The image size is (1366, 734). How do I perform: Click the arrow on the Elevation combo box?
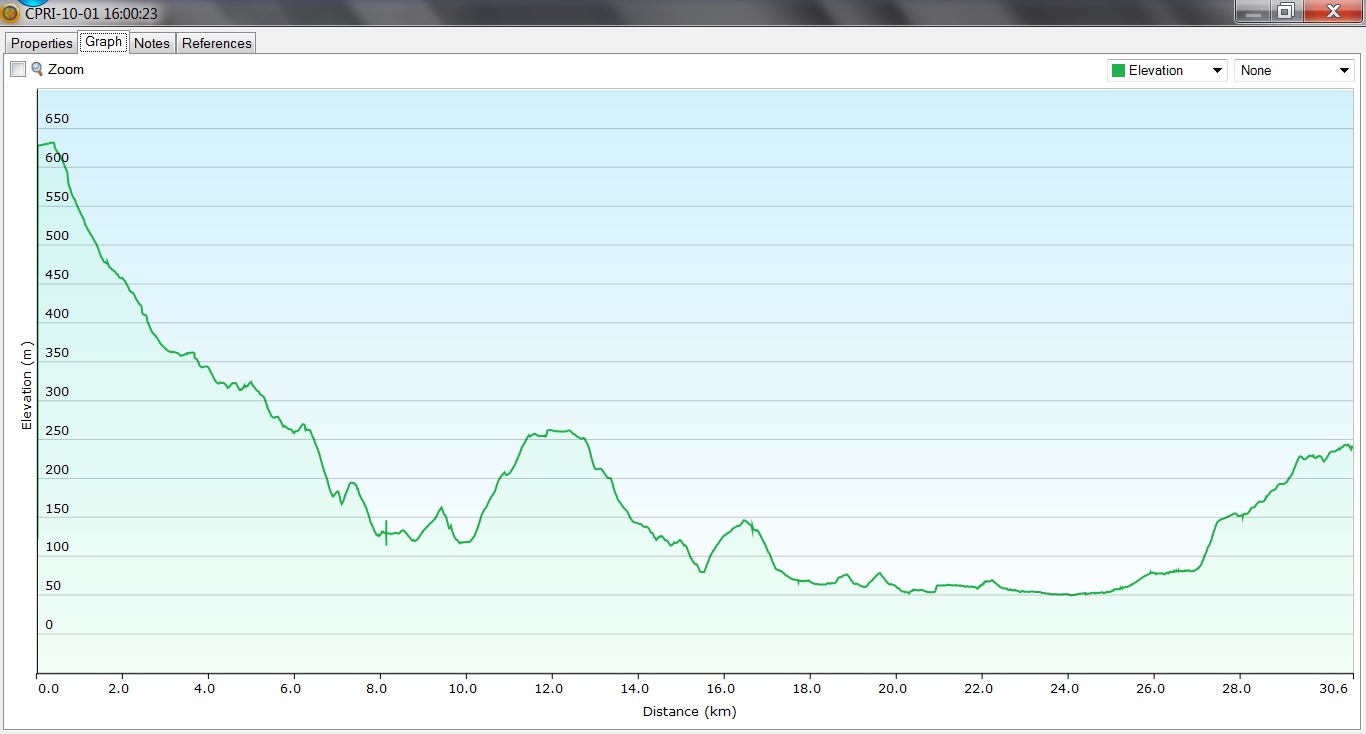[x=1217, y=71]
